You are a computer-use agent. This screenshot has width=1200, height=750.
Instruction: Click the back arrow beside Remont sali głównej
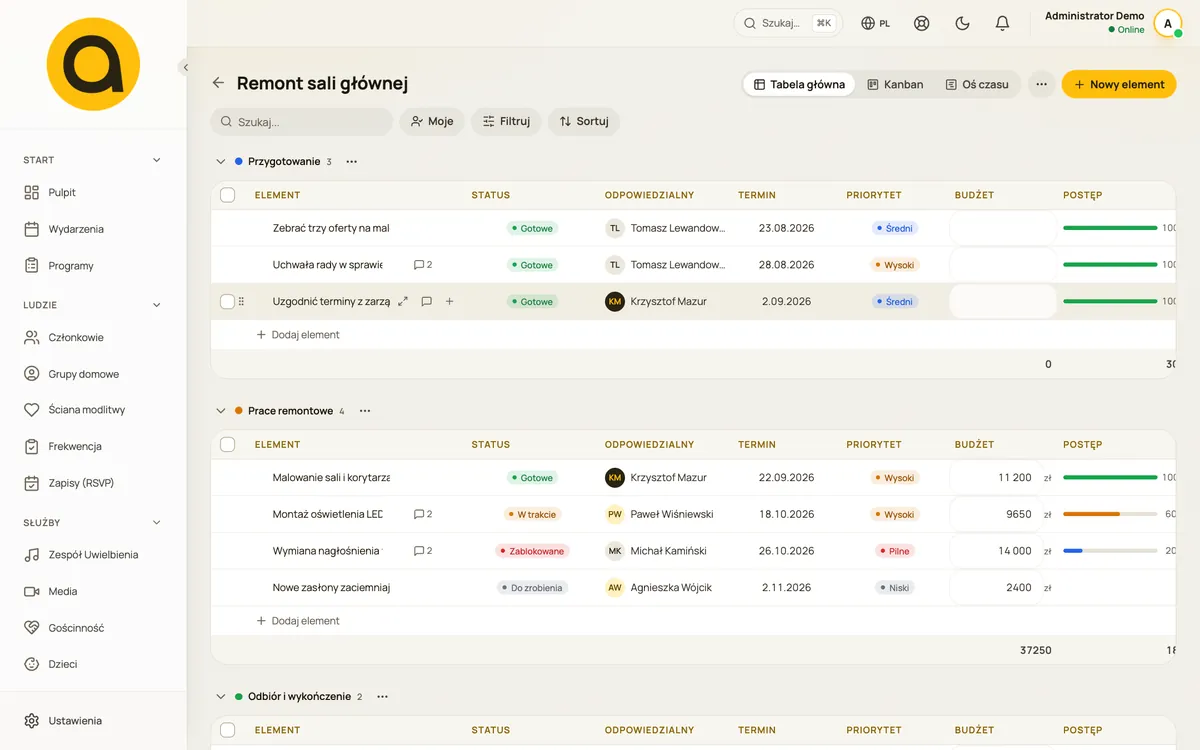(x=218, y=83)
